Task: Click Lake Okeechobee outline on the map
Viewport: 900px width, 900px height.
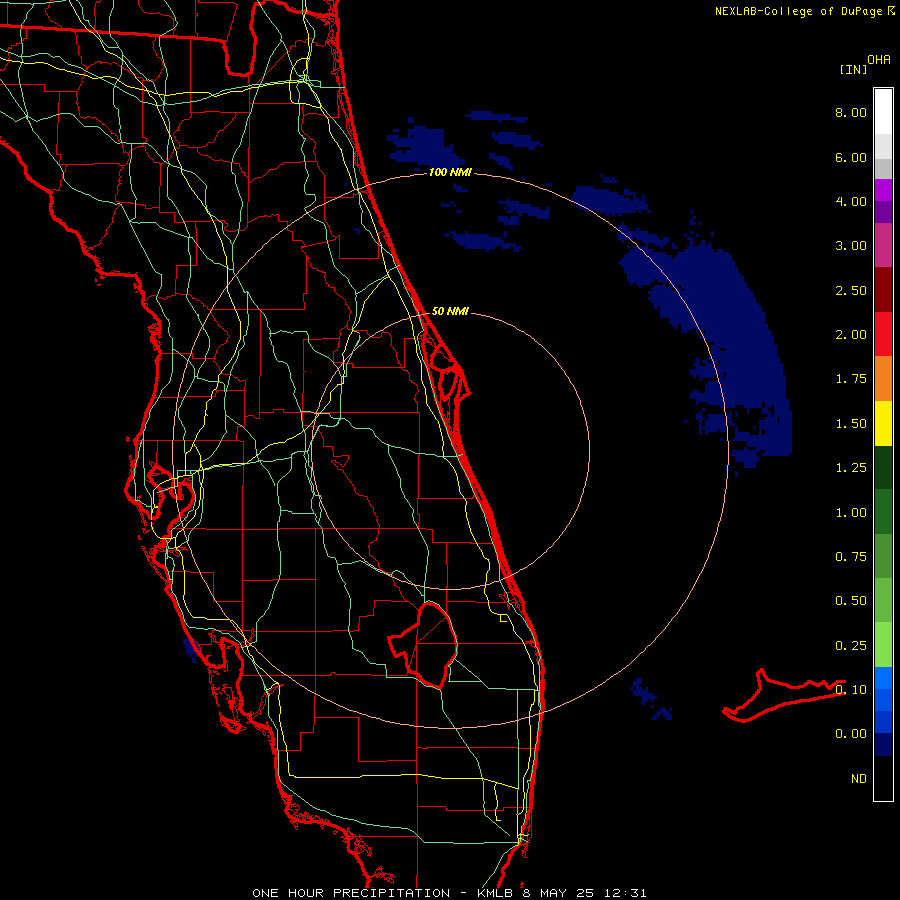Action: coord(424,645)
